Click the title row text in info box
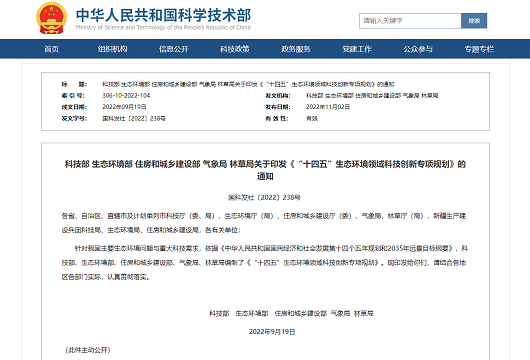The width and height of the screenshot is (530, 360). (248, 84)
